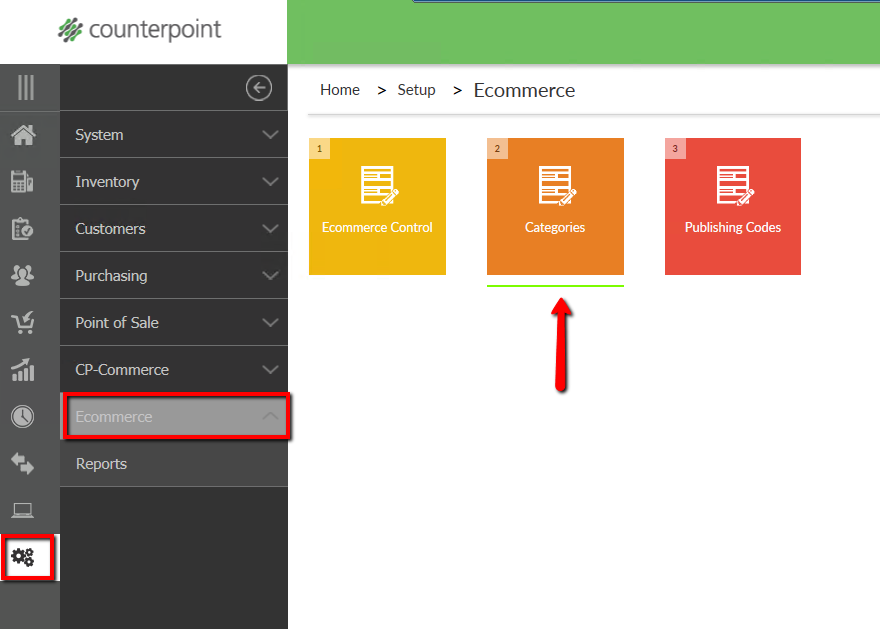Collapse menu with back arrow circle
This screenshot has height=629, width=880.
click(259, 88)
